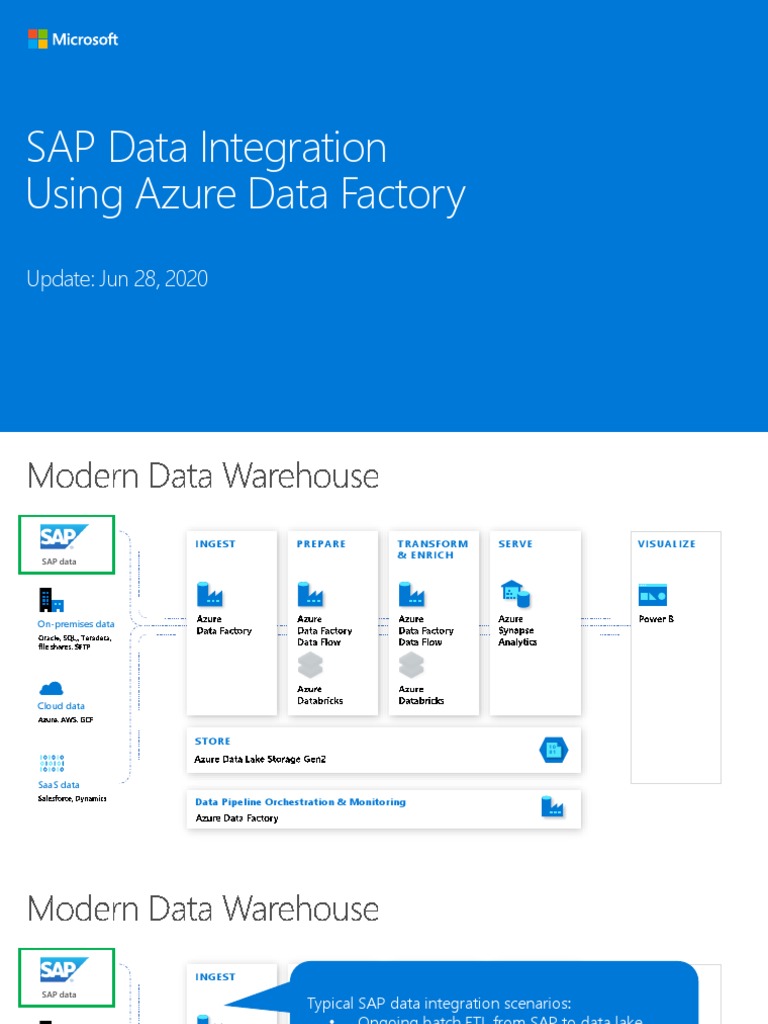Click the Power BI icon under VISUALIZE
This screenshot has width=768, height=1024.
653,595
